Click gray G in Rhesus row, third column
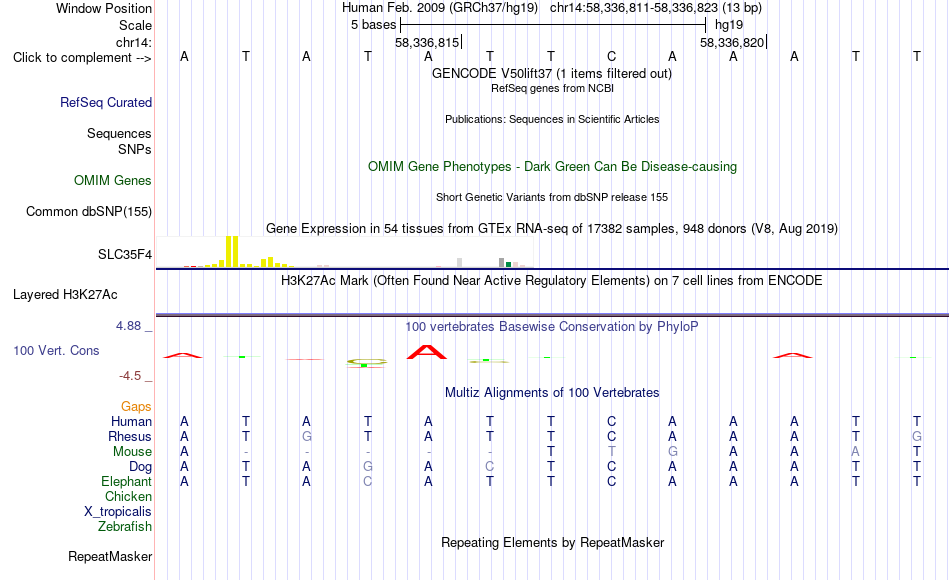The height and width of the screenshot is (580, 950). click(x=307, y=436)
